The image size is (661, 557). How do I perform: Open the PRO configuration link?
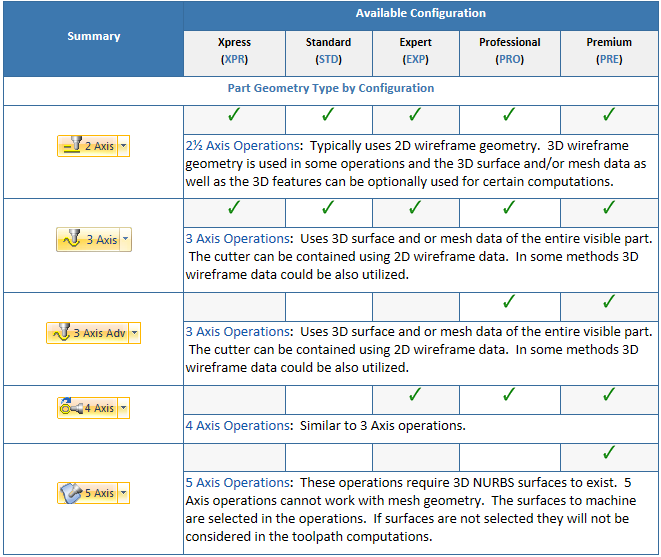pyautogui.click(x=509, y=60)
